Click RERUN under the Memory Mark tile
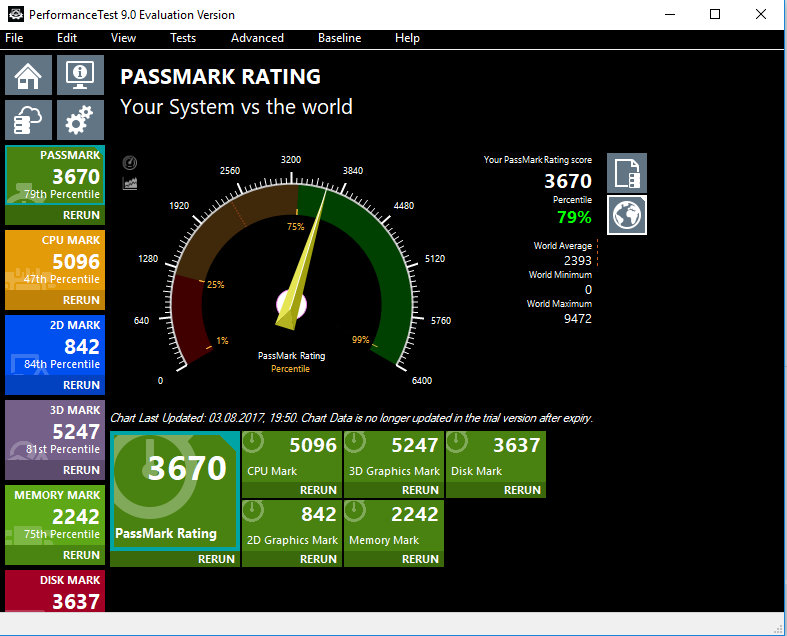The image size is (787, 636). click(x=420, y=559)
